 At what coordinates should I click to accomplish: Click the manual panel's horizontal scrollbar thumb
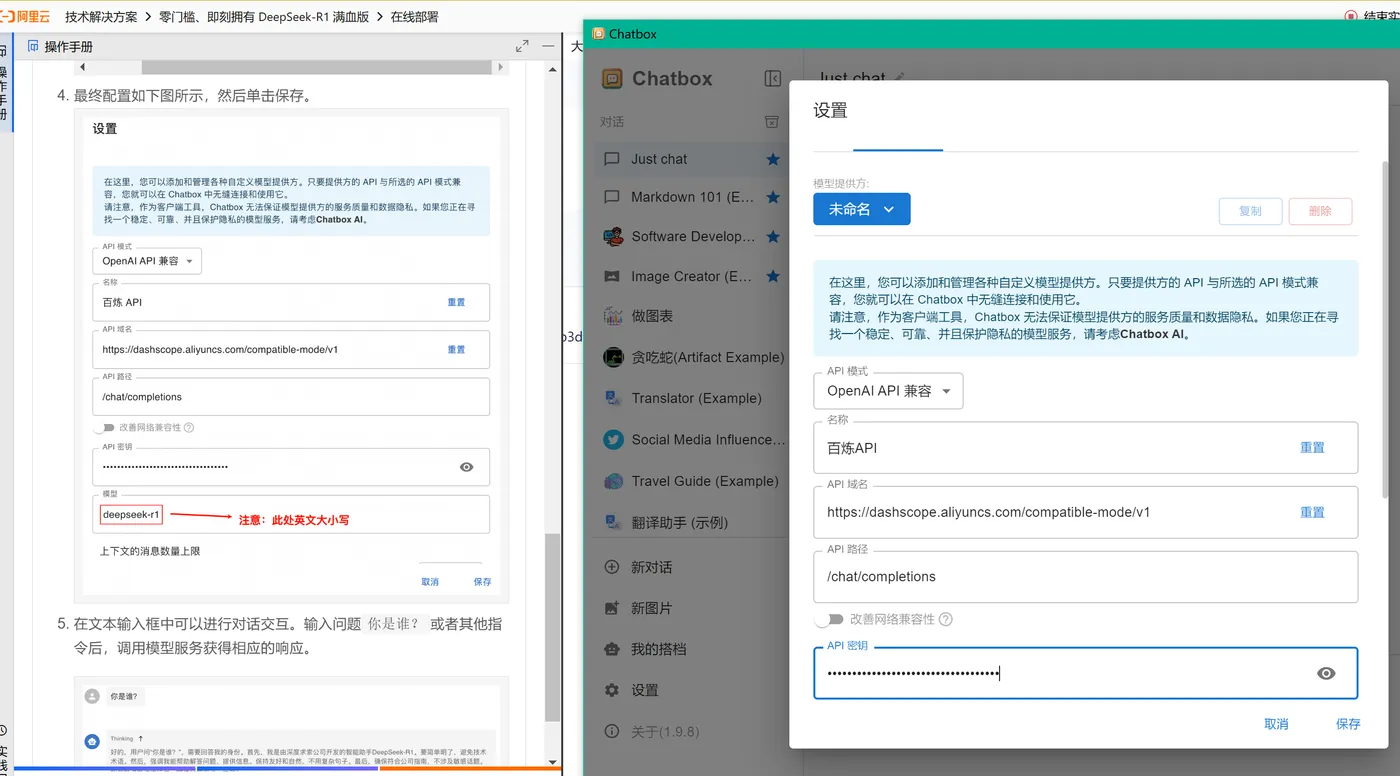click(x=317, y=67)
